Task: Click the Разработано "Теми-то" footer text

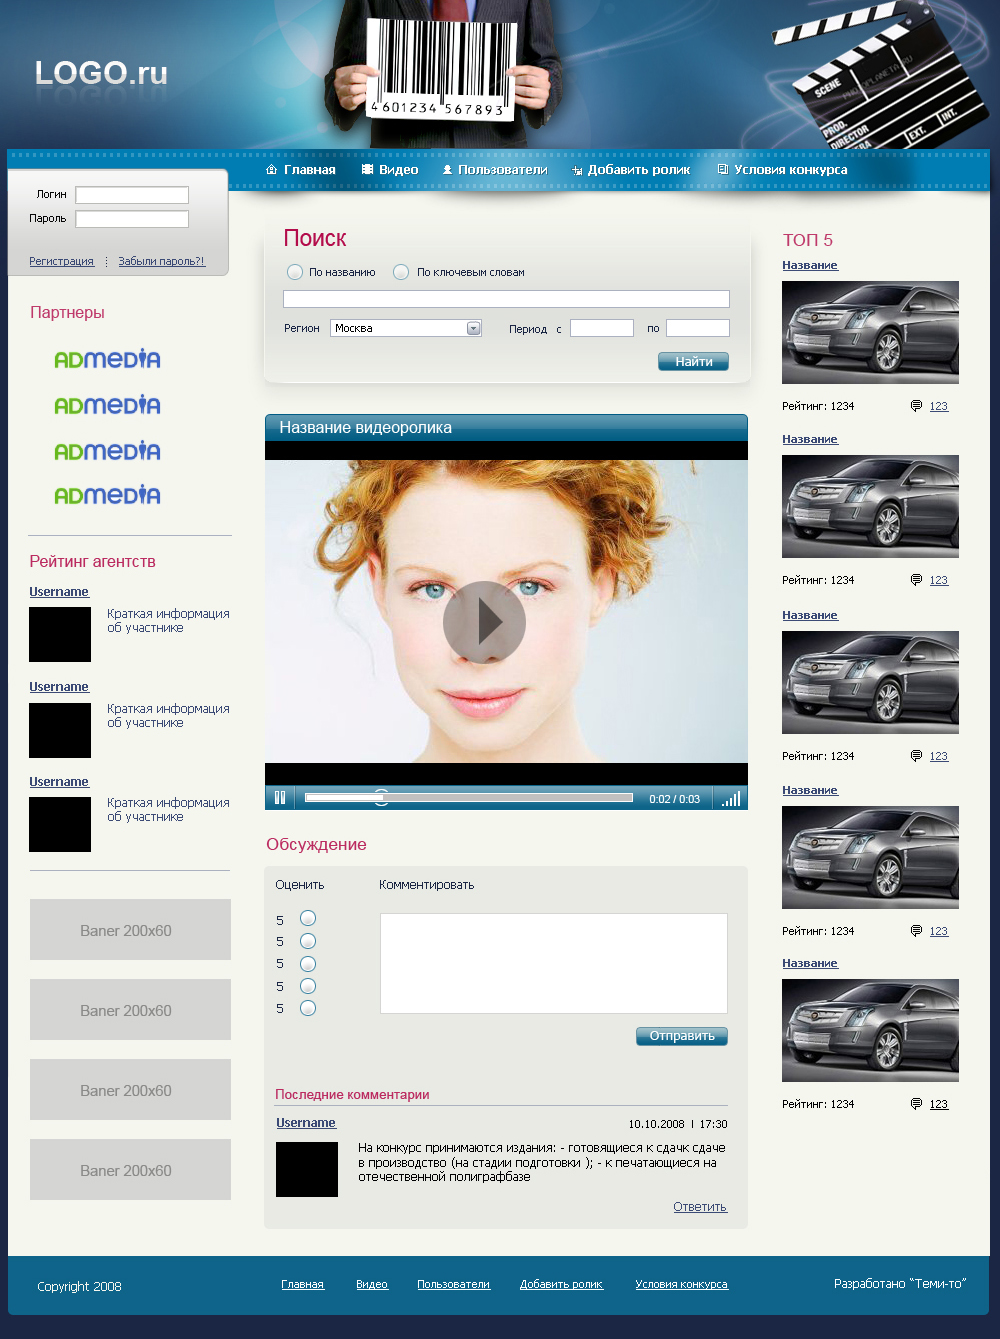Action: 900,1284
